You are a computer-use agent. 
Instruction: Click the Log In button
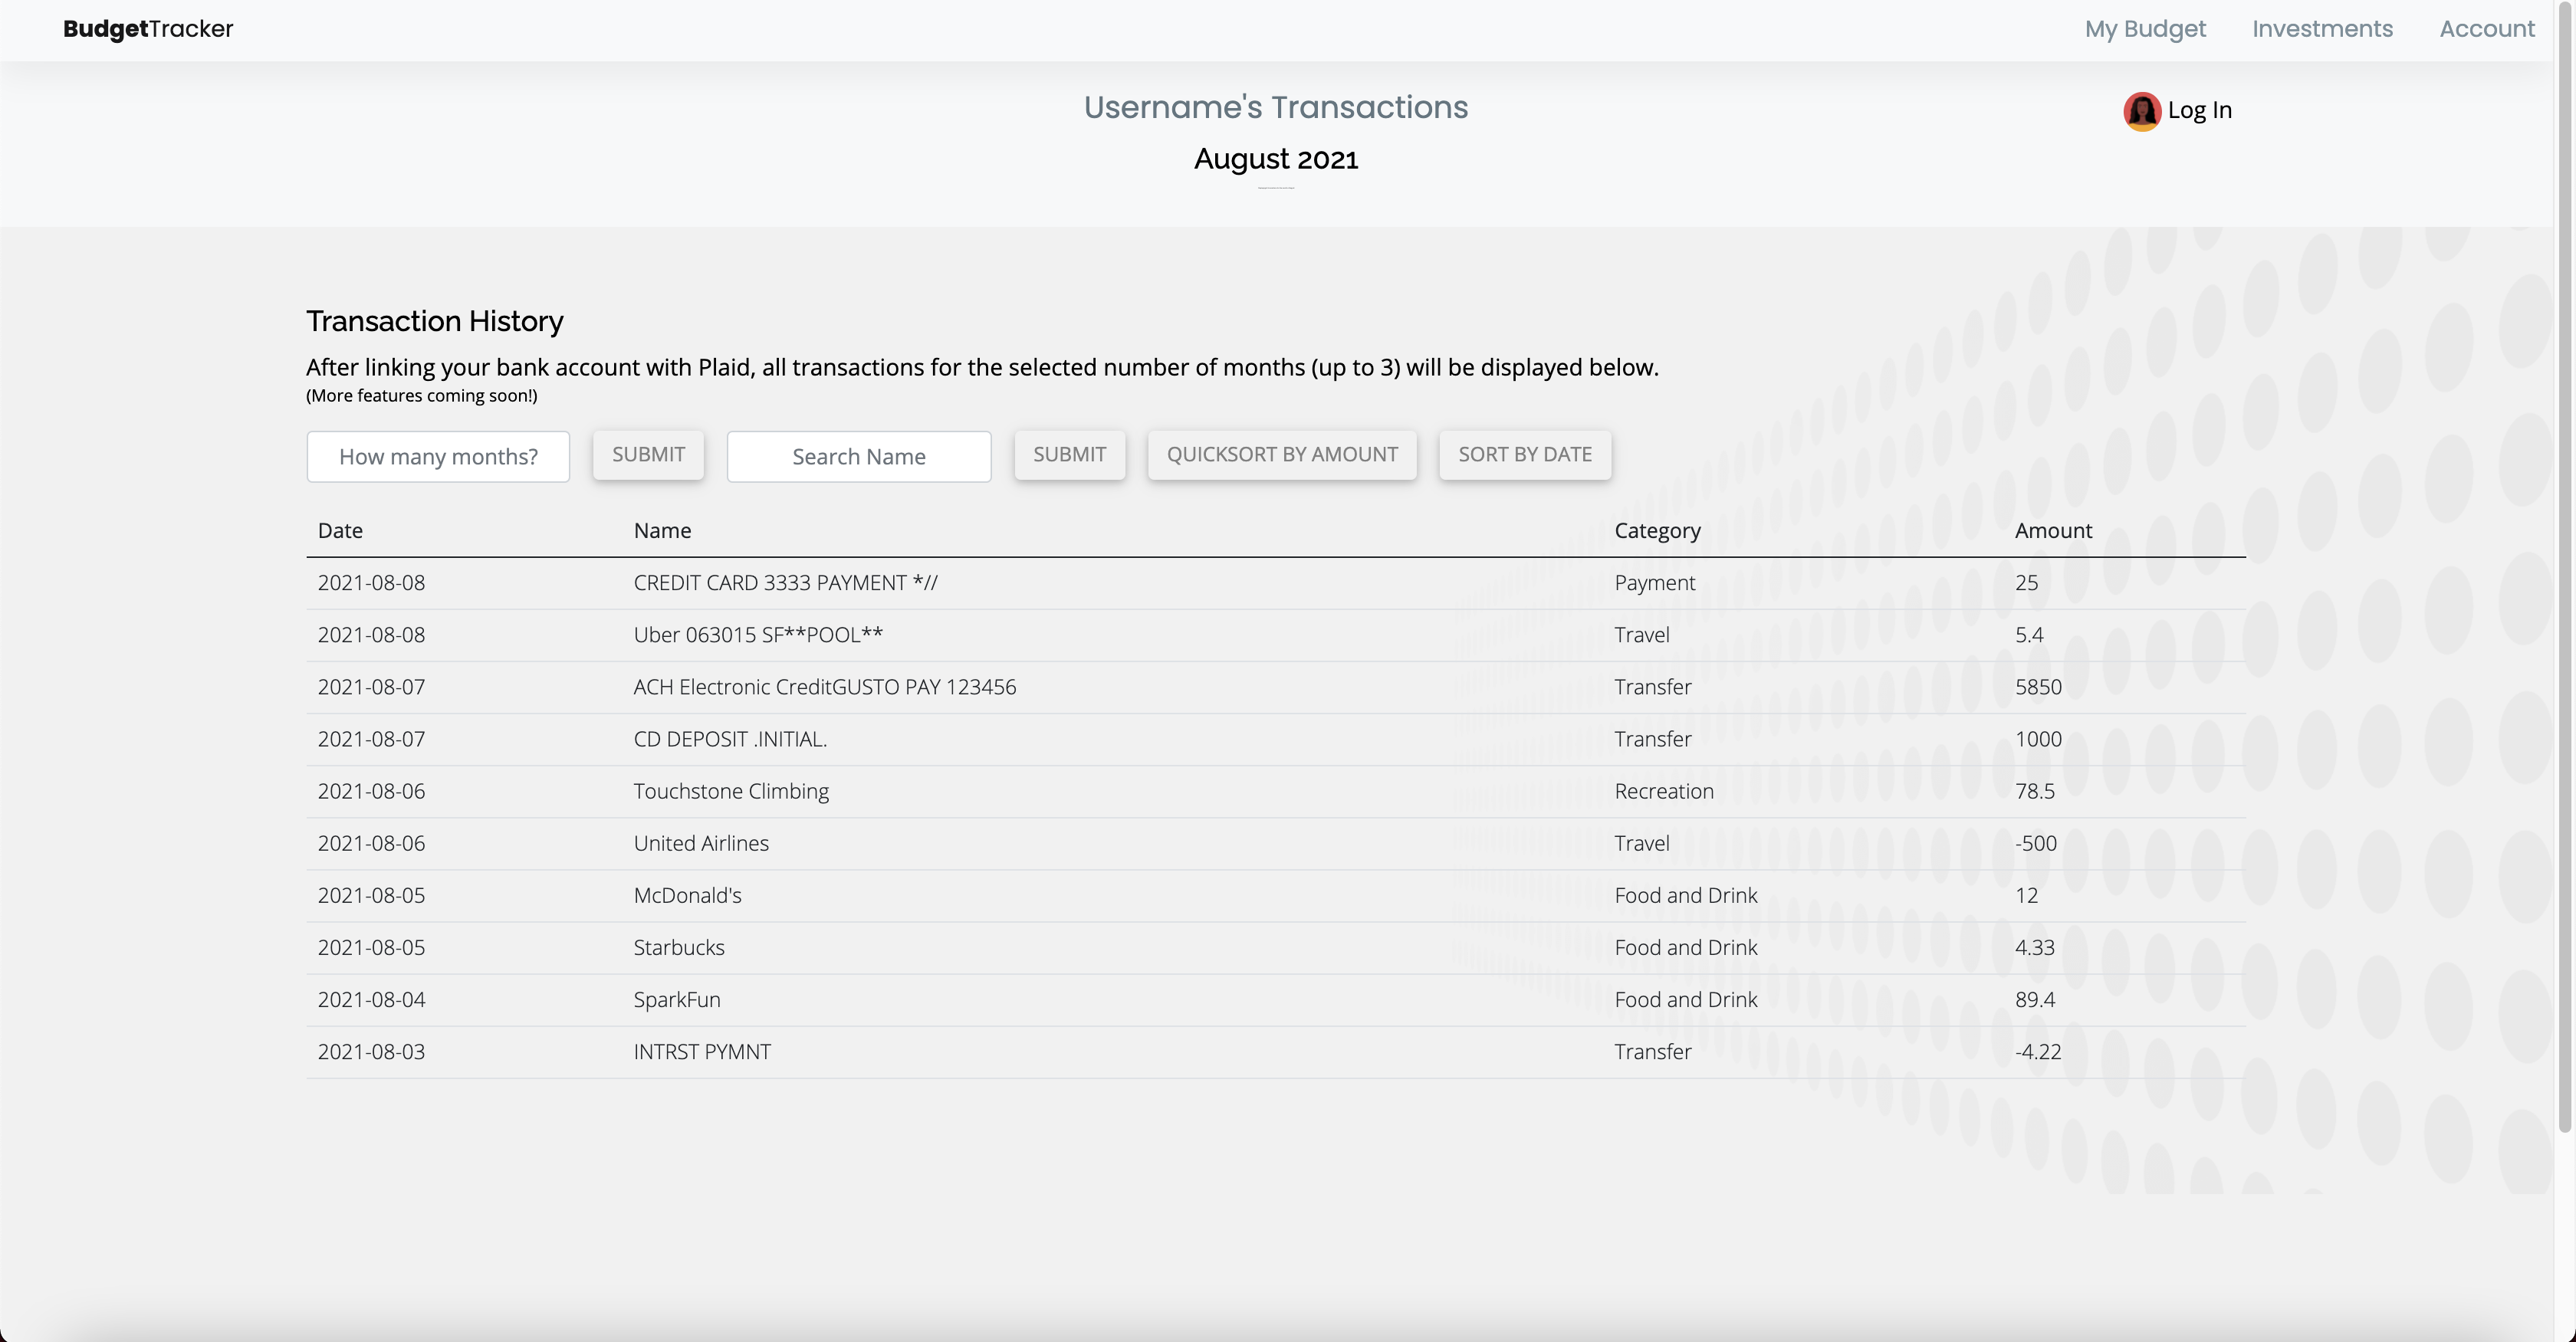click(2199, 111)
